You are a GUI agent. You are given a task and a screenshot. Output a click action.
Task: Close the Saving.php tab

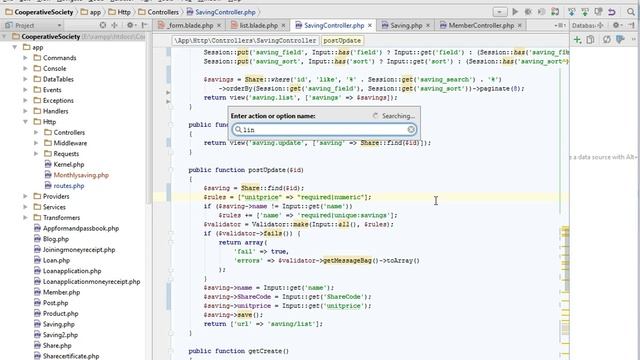point(428,25)
